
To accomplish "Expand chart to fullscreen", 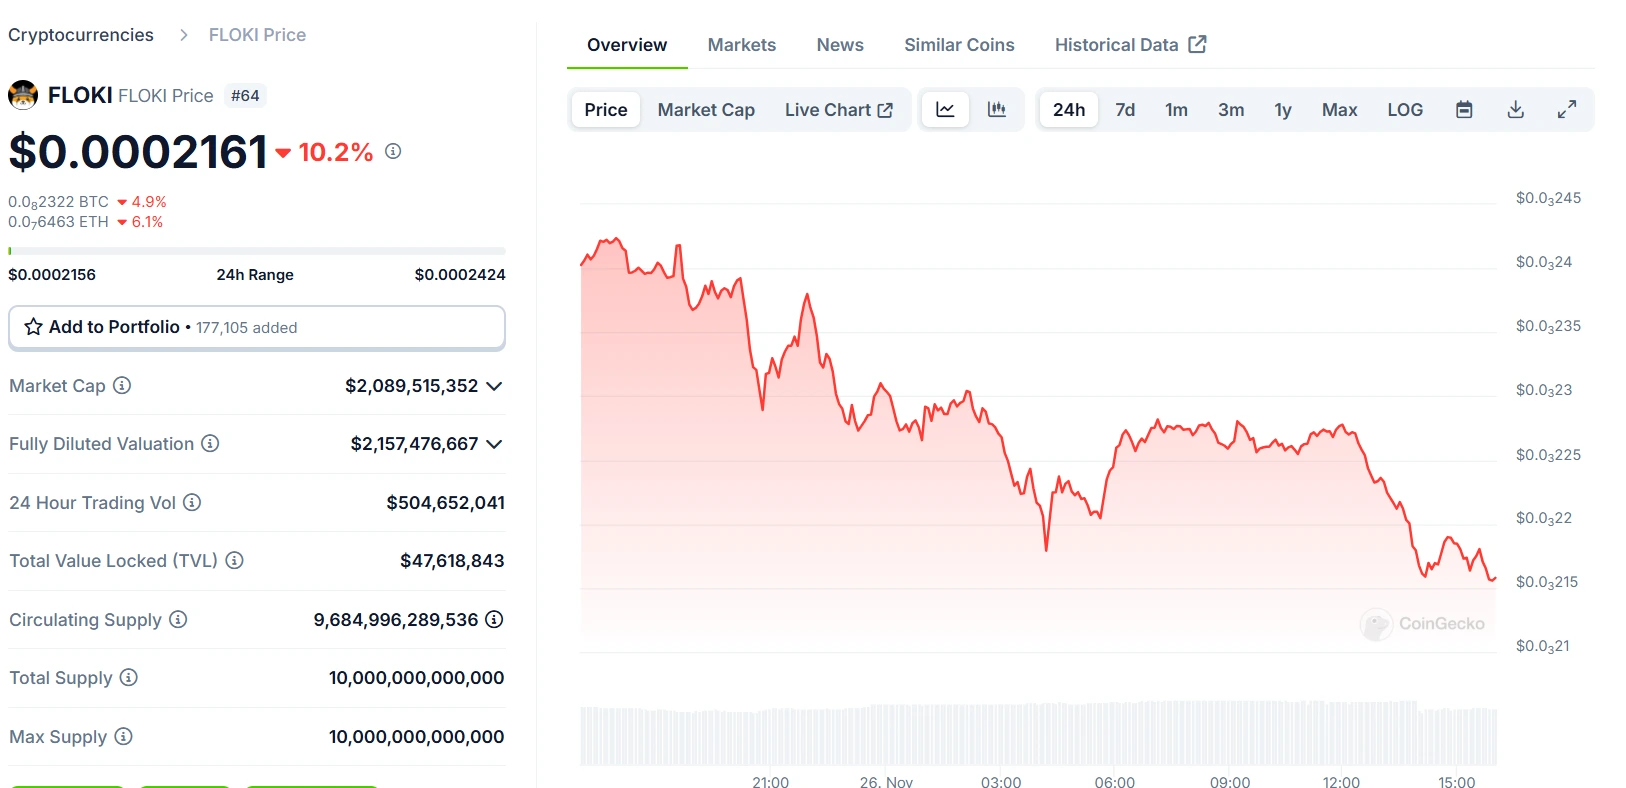I will [x=1567, y=109].
